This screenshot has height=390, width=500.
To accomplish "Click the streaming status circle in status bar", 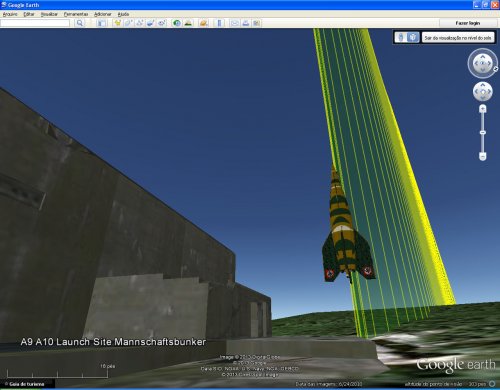I will tap(492, 384).
